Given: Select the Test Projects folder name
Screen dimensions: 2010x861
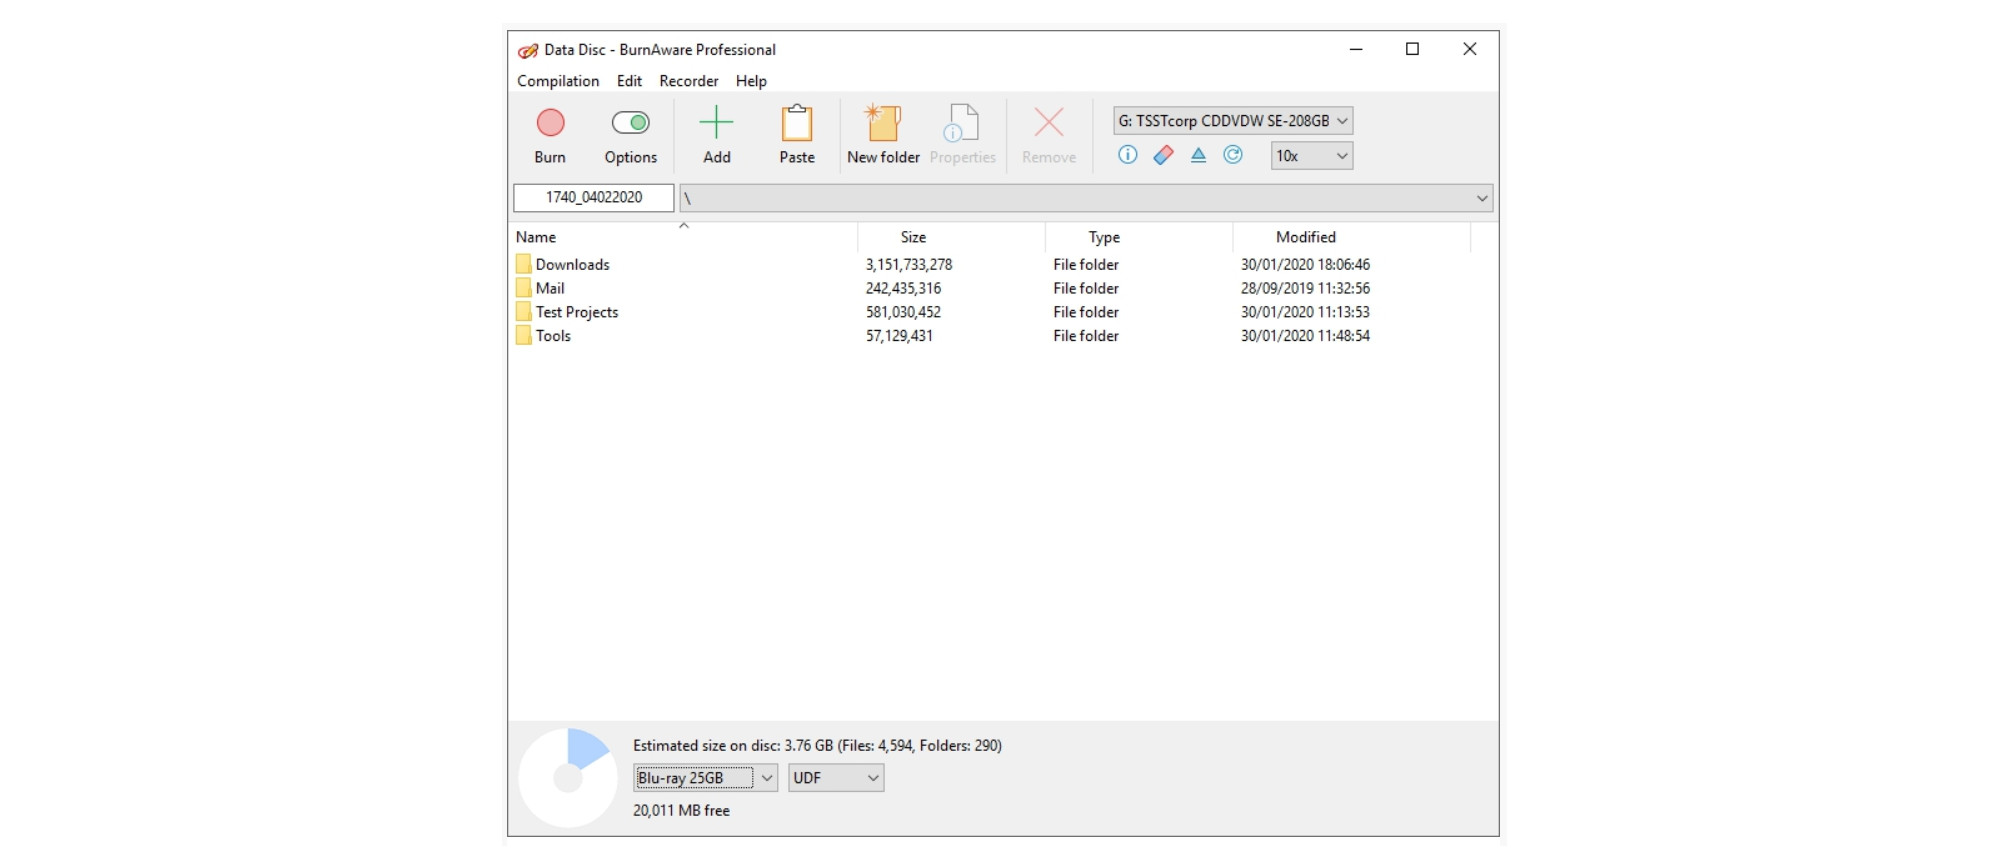Looking at the screenshot, I should point(577,312).
